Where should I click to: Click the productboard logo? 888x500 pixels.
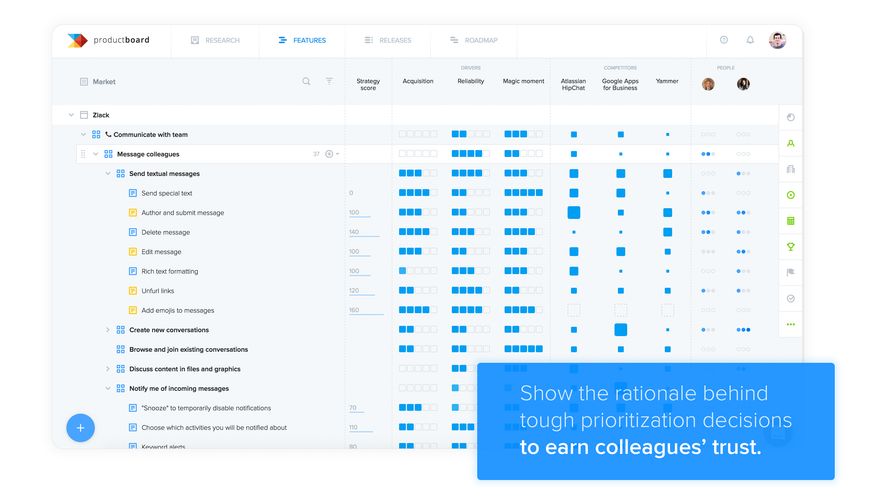109,40
